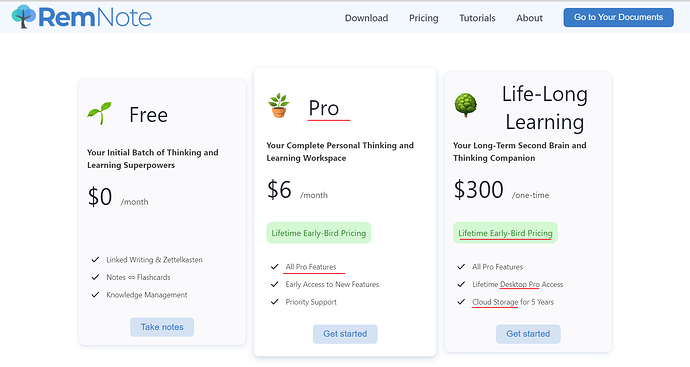Click Knowledge Management feature text
Image resolution: width=690 pixels, height=367 pixels.
pyautogui.click(x=147, y=295)
